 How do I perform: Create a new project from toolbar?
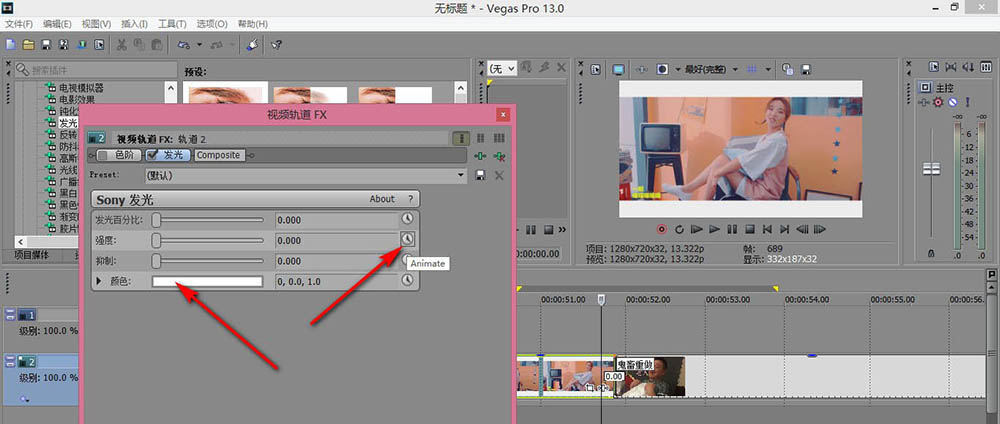11,45
